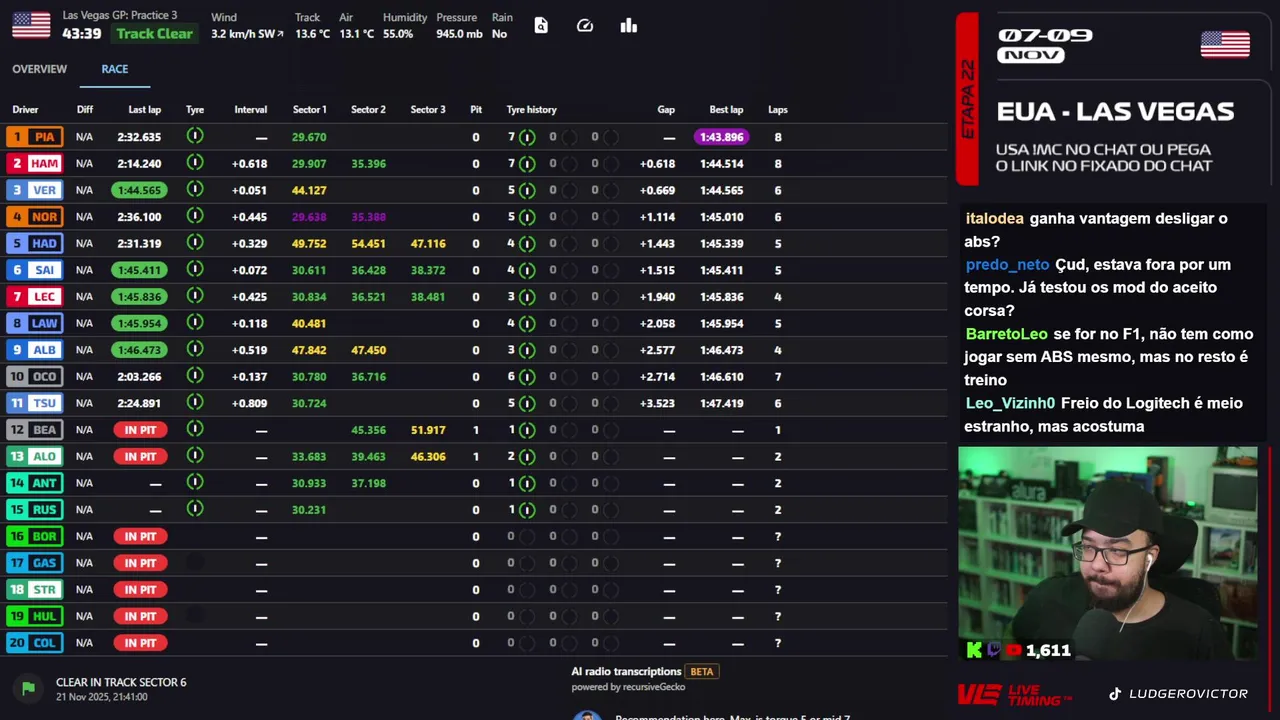
Task: Click the TikTok logo next to LUDGEROVICTOR
Action: click(x=1115, y=694)
